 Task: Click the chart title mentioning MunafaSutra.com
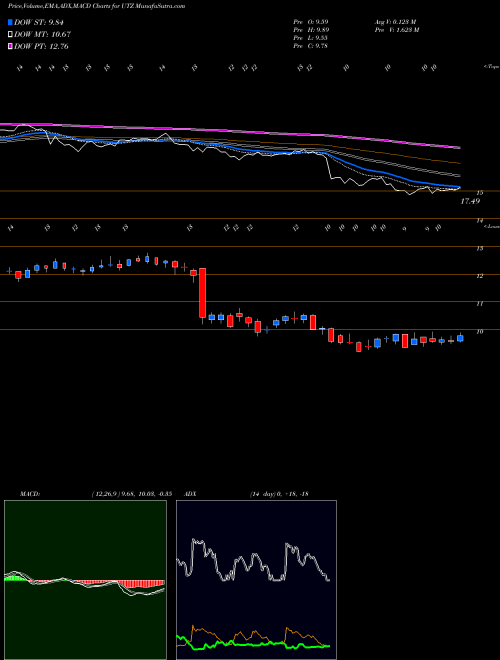96,6
